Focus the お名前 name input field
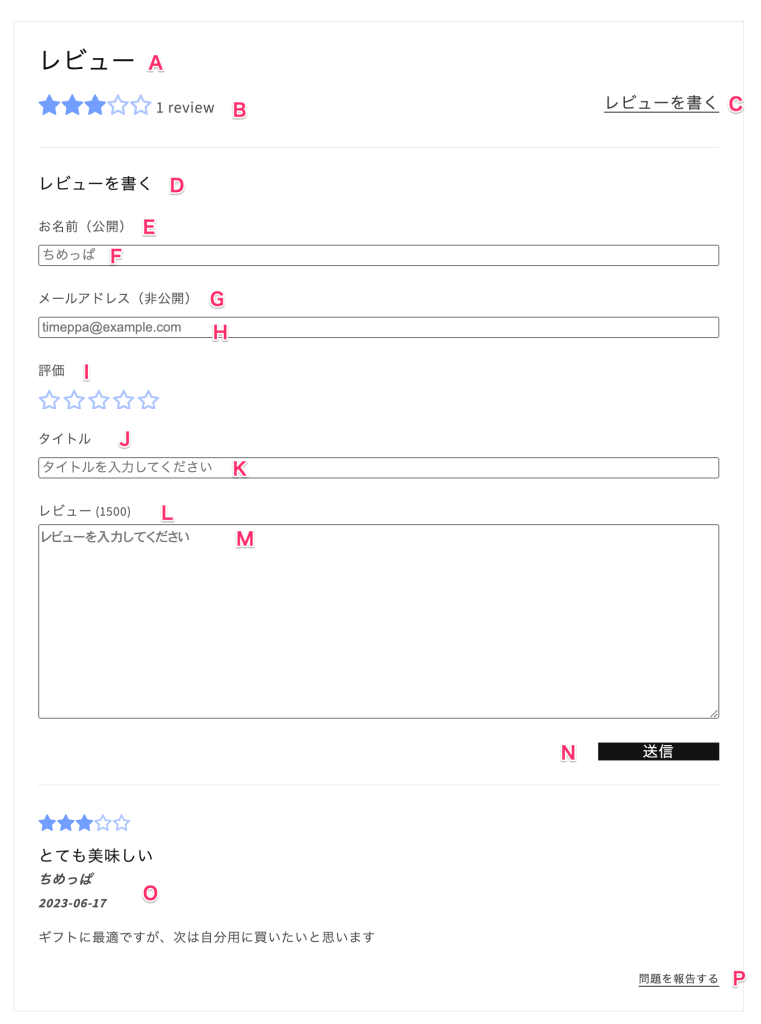Image resolution: width=761 pixels, height=1024 pixels. tap(378, 255)
